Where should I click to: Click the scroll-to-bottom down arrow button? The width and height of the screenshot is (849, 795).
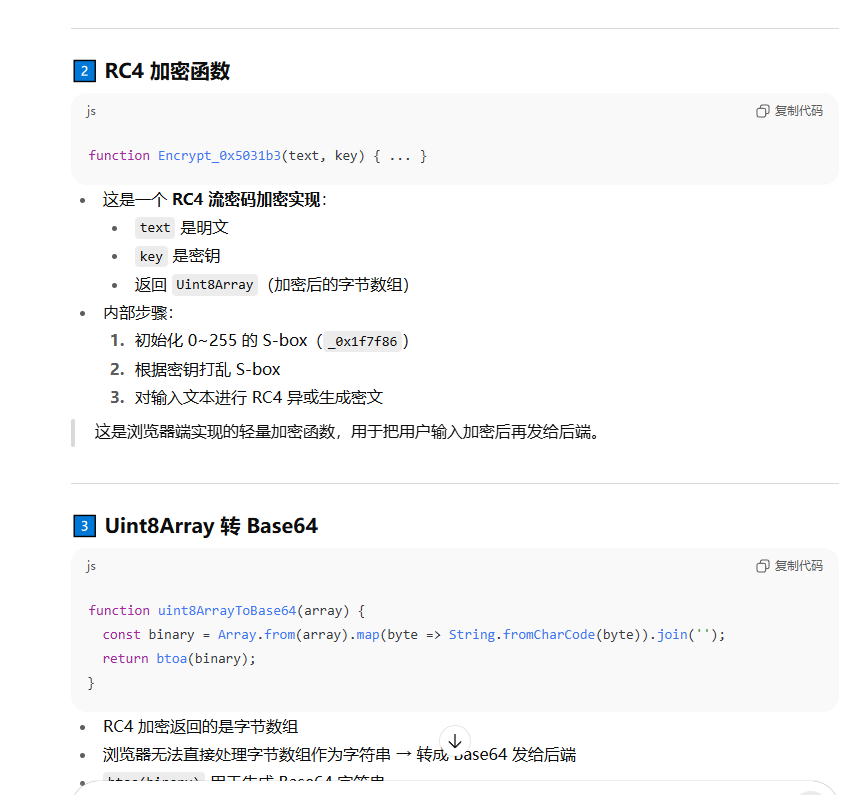[455, 741]
